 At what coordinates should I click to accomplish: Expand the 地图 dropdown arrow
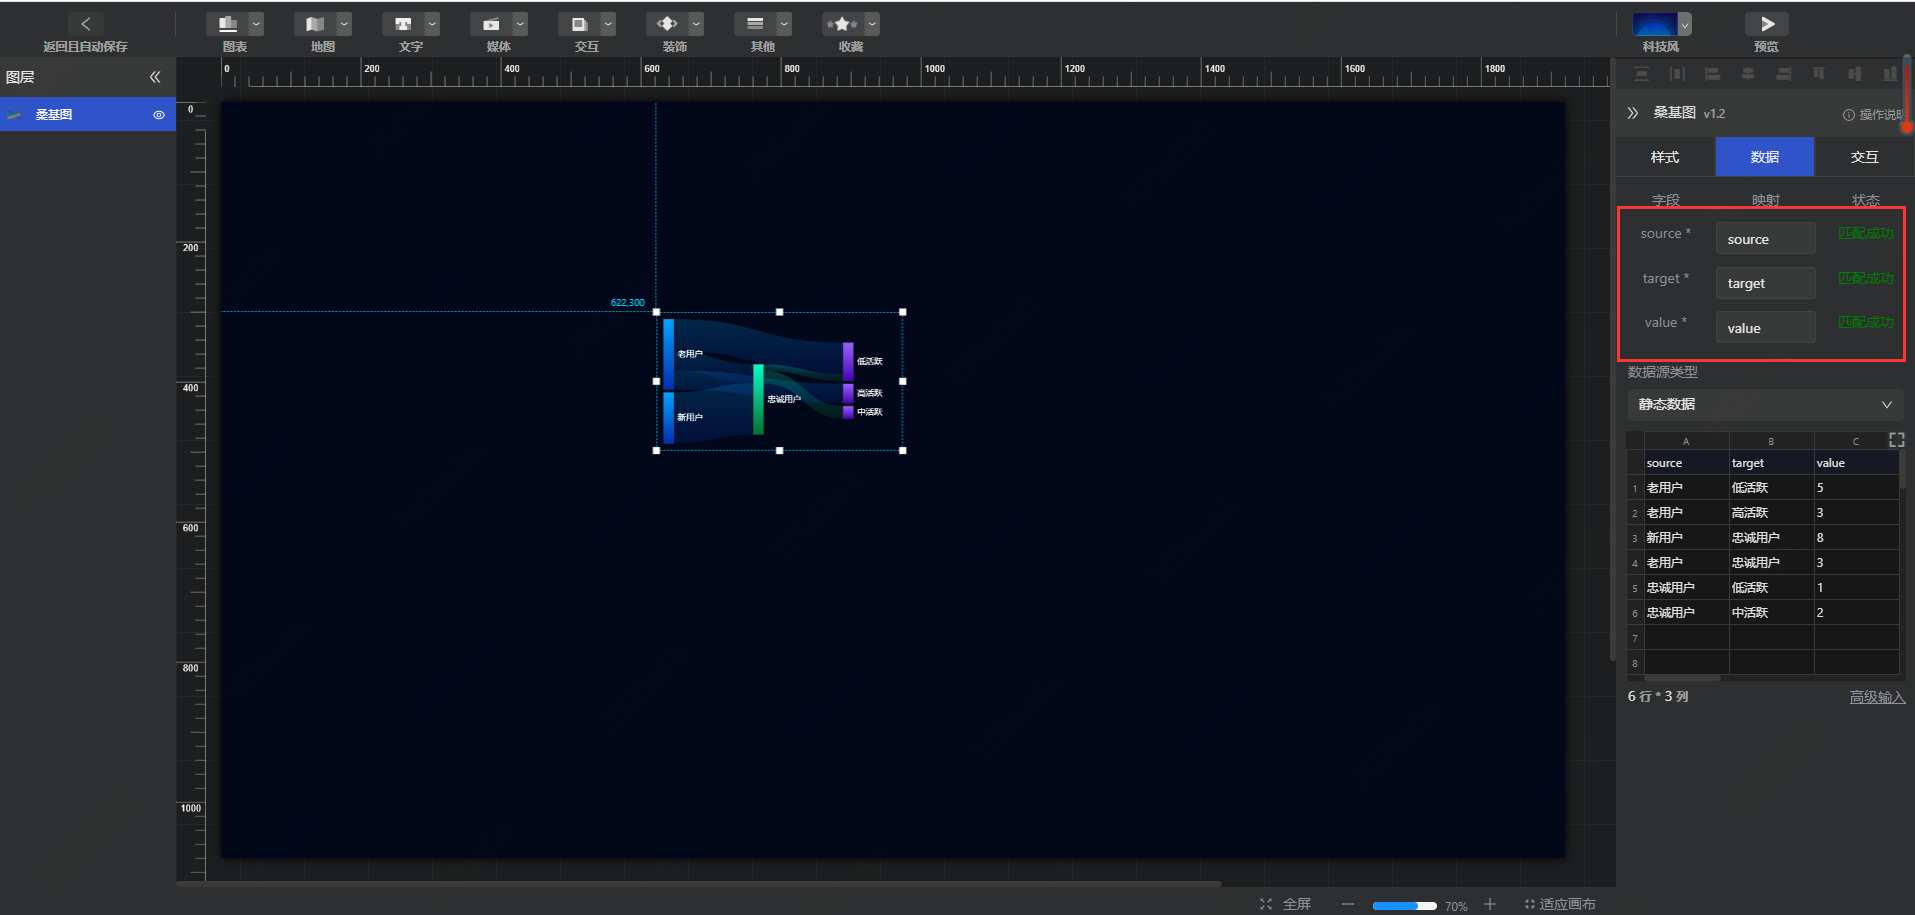click(x=344, y=24)
